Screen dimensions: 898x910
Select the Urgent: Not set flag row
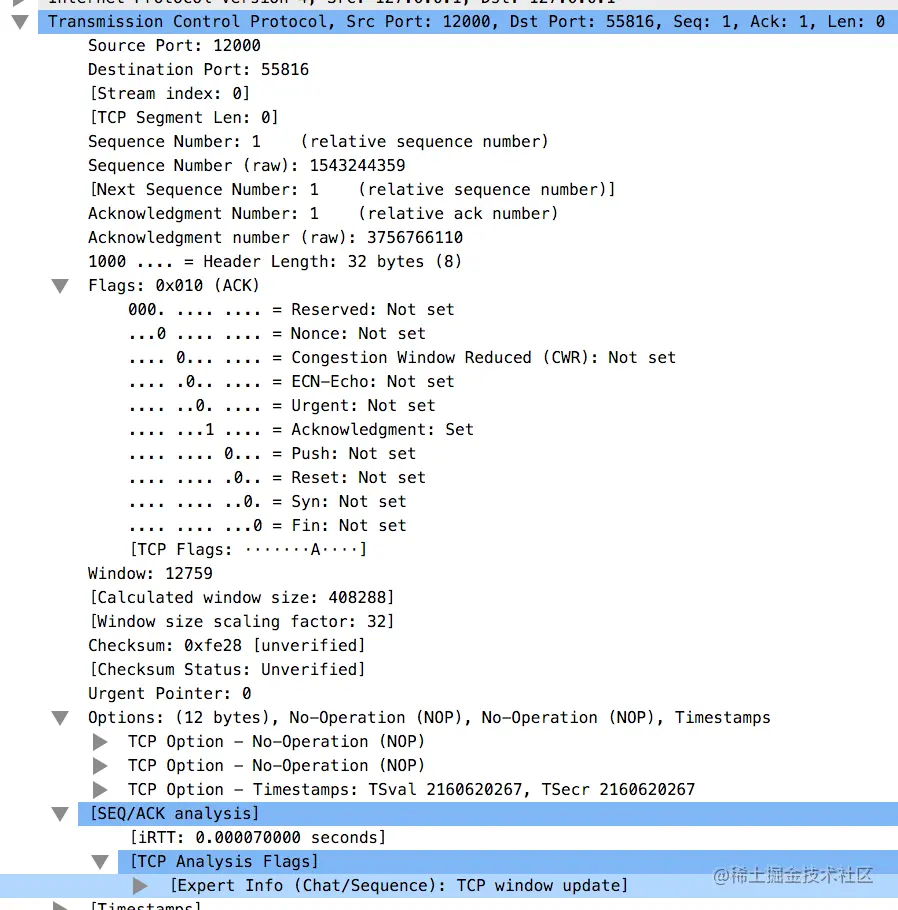coord(282,406)
